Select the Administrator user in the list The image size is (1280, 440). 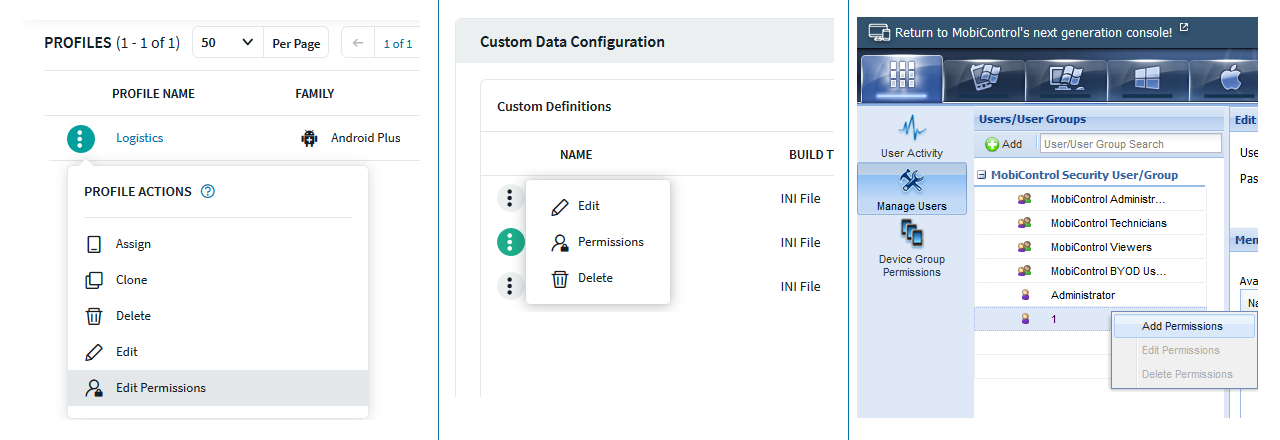click(1082, 295)
